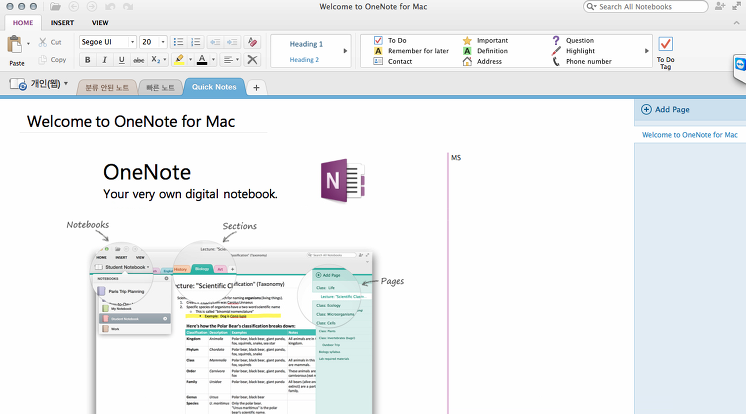This screenshot has height=414, width=746.
Task: Click the Forward arrow in title bar
Action: pyautogui.click(x=92, y=7)
